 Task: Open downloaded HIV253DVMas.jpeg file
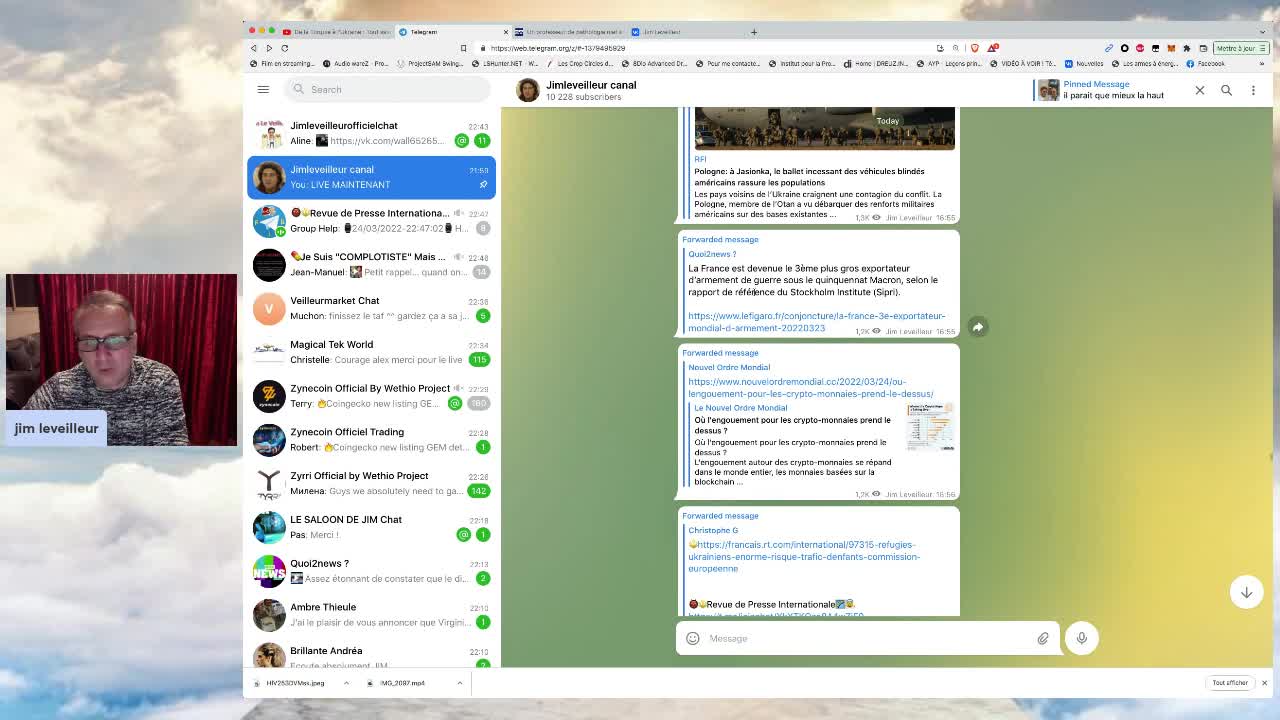[290, 683]
